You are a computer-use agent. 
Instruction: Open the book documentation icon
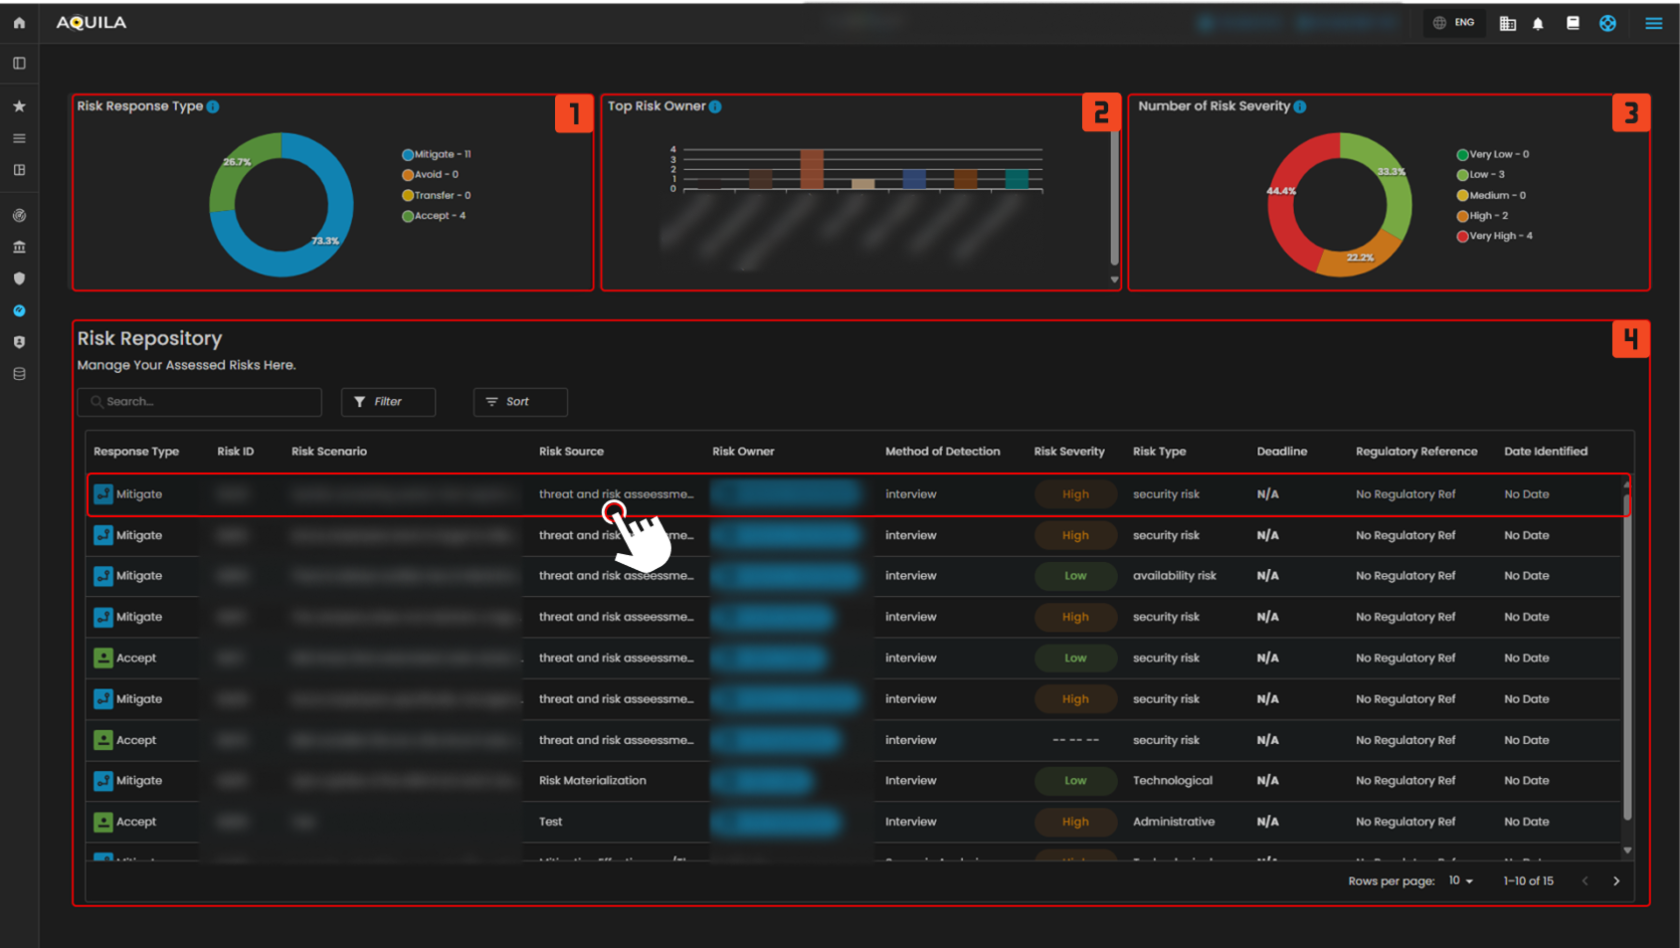coord(1573,23)
